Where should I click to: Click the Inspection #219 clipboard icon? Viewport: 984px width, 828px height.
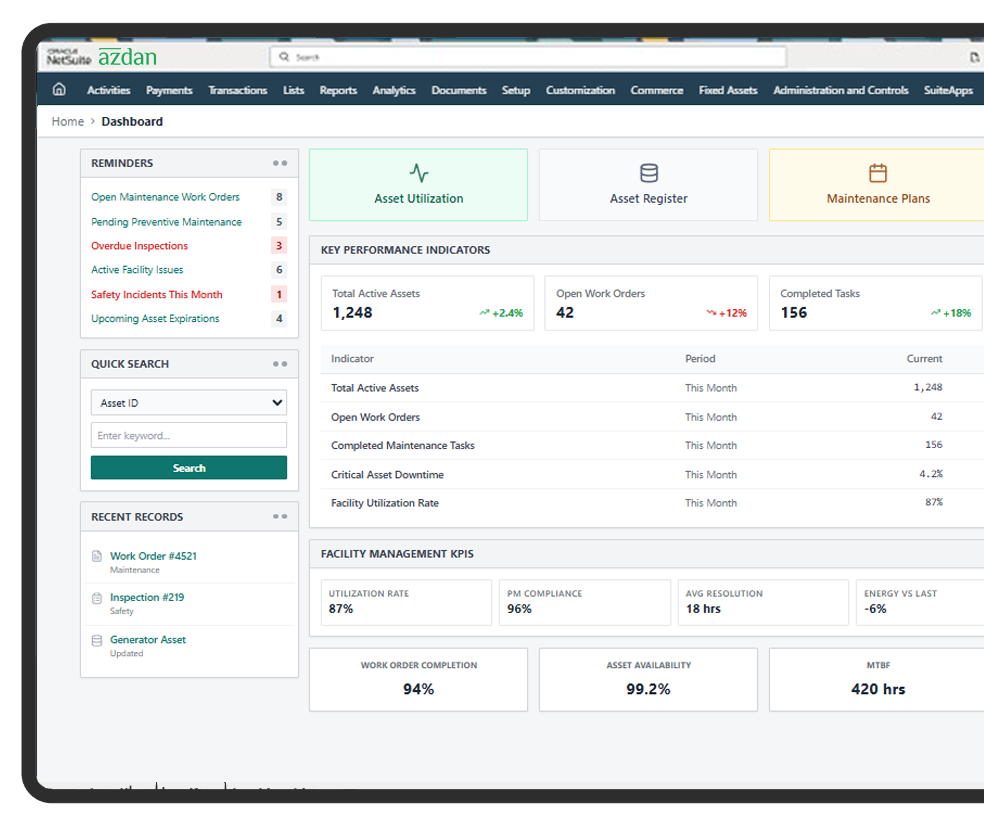97,598
